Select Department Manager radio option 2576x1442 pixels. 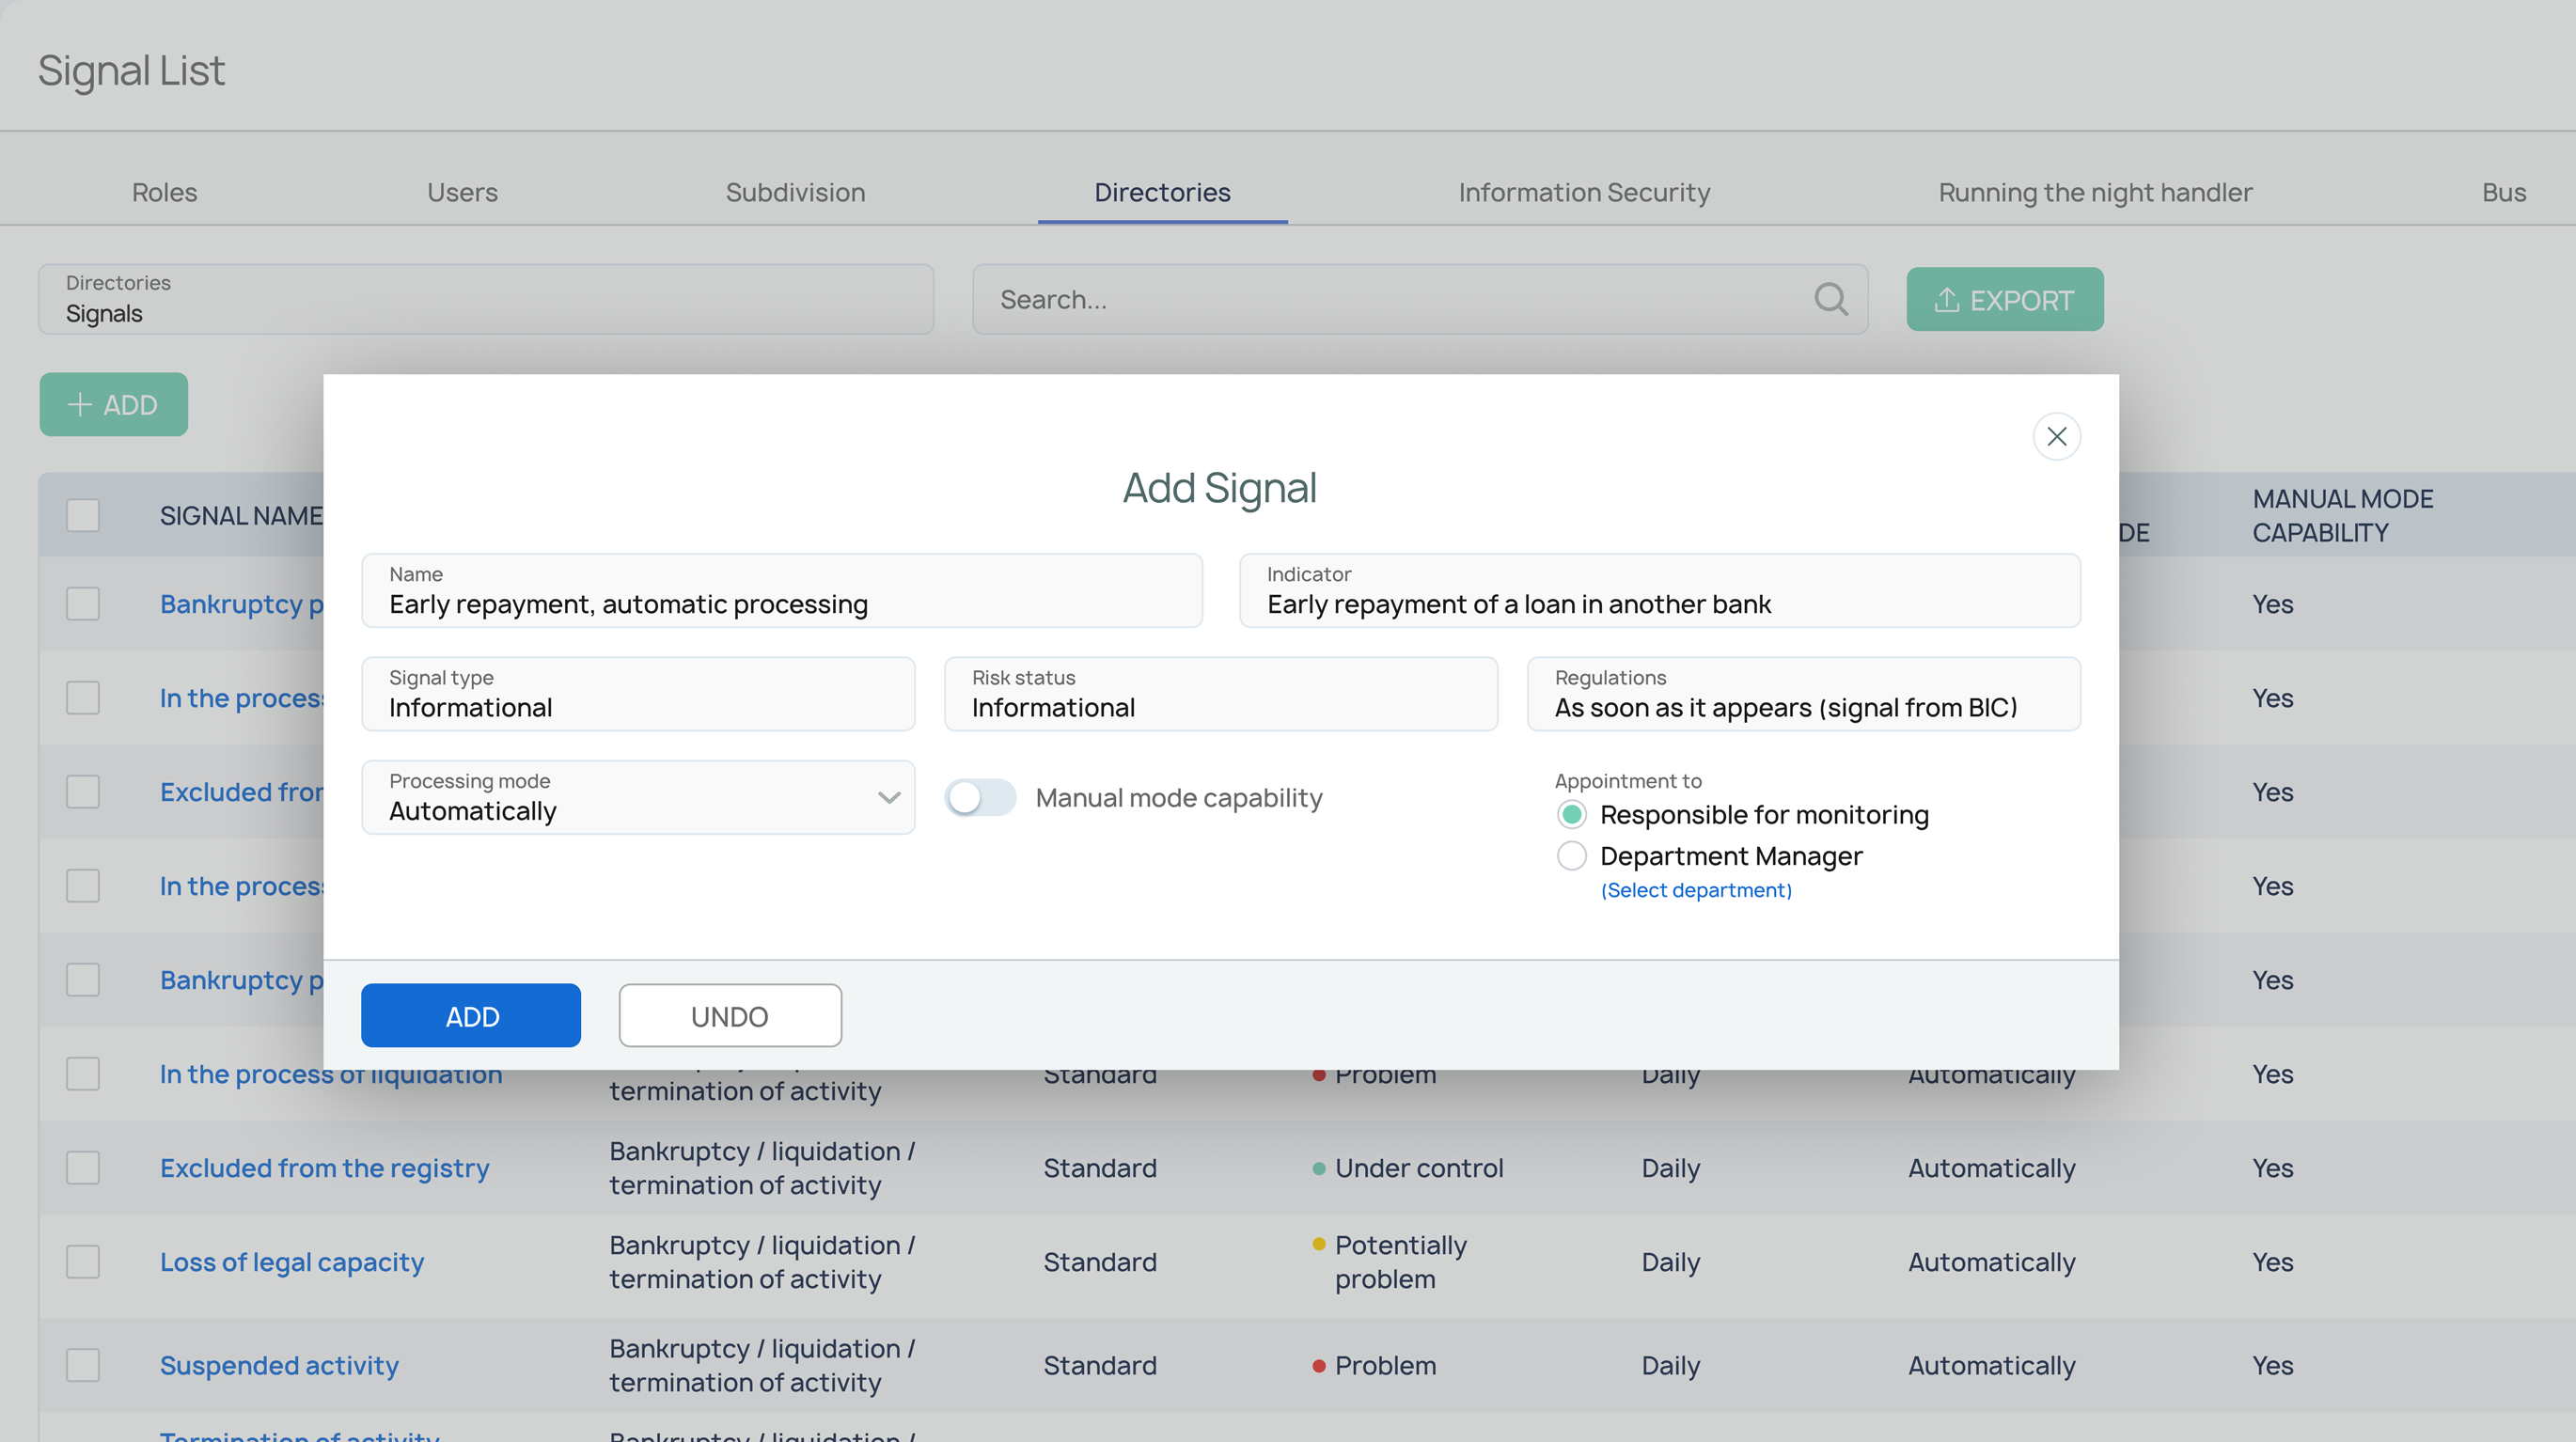(1571, 856)
